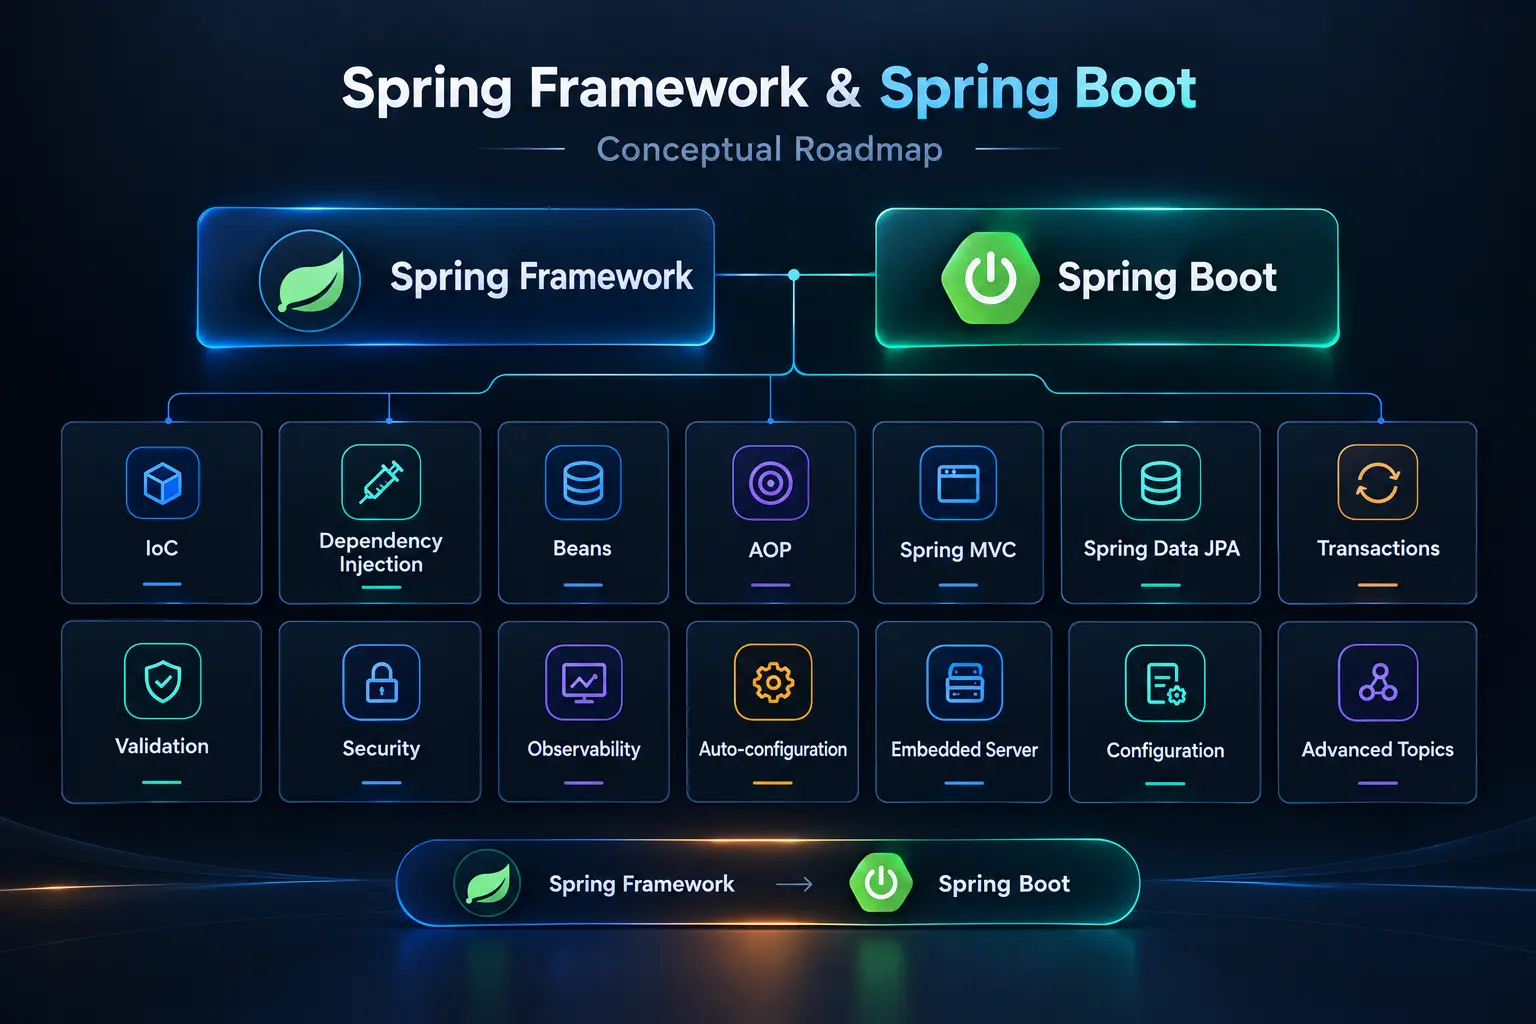Select the large Spring Boot header label
Image resolution: width=1536 pixels, height=1024 pixels.
[1167, 277]
